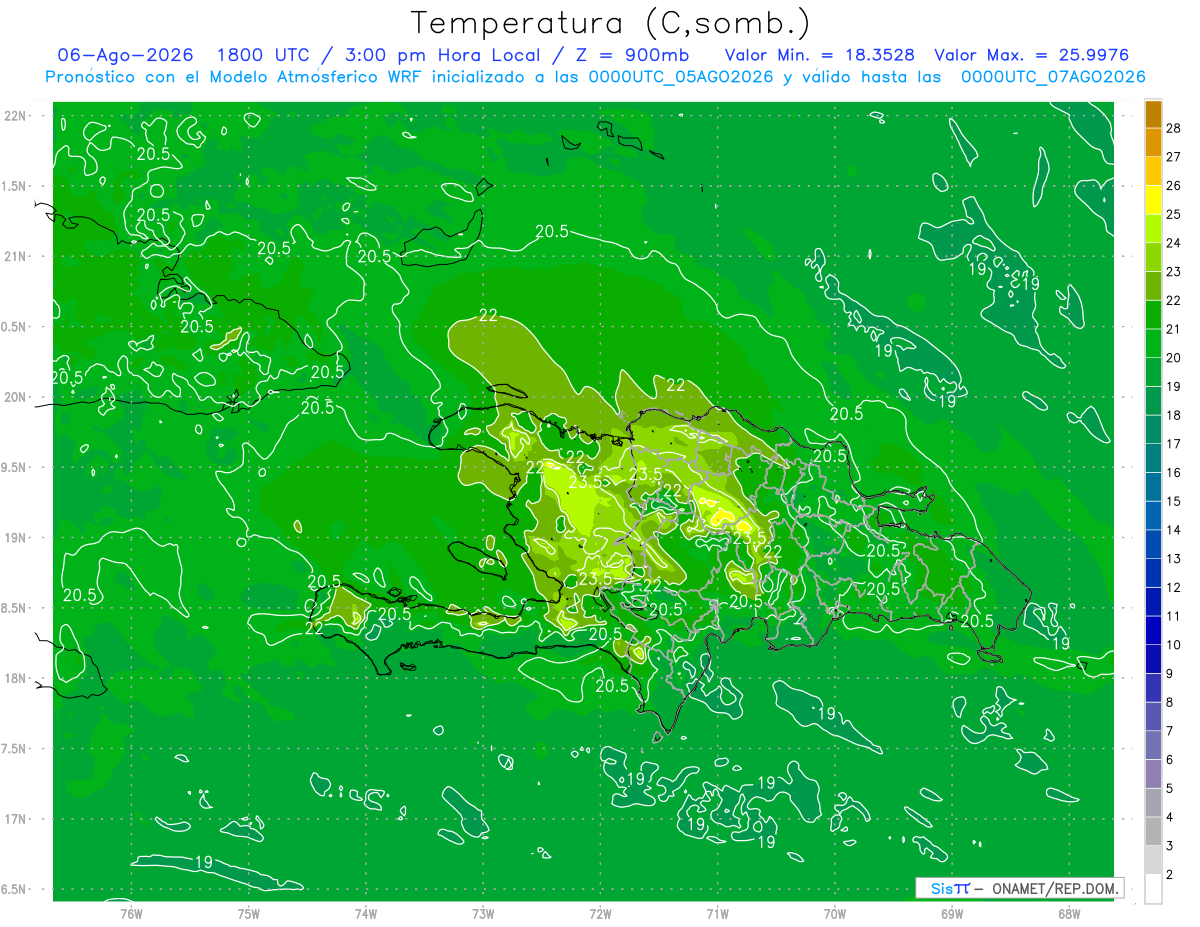Pick the white swatch below the 2 label
The height and width of the screenshot is (927, 1200).
click(x=1154, y=889)
